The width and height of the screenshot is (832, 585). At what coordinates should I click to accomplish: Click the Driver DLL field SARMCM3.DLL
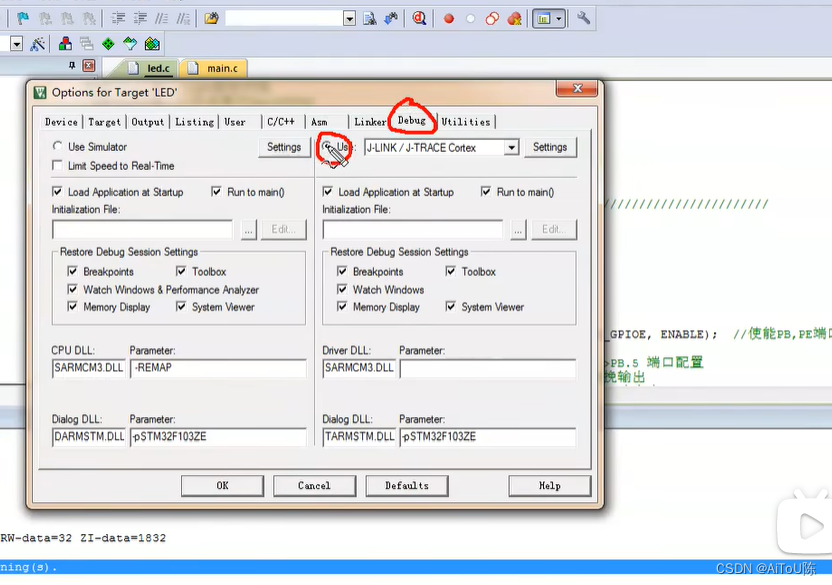[x=359, y=368]
